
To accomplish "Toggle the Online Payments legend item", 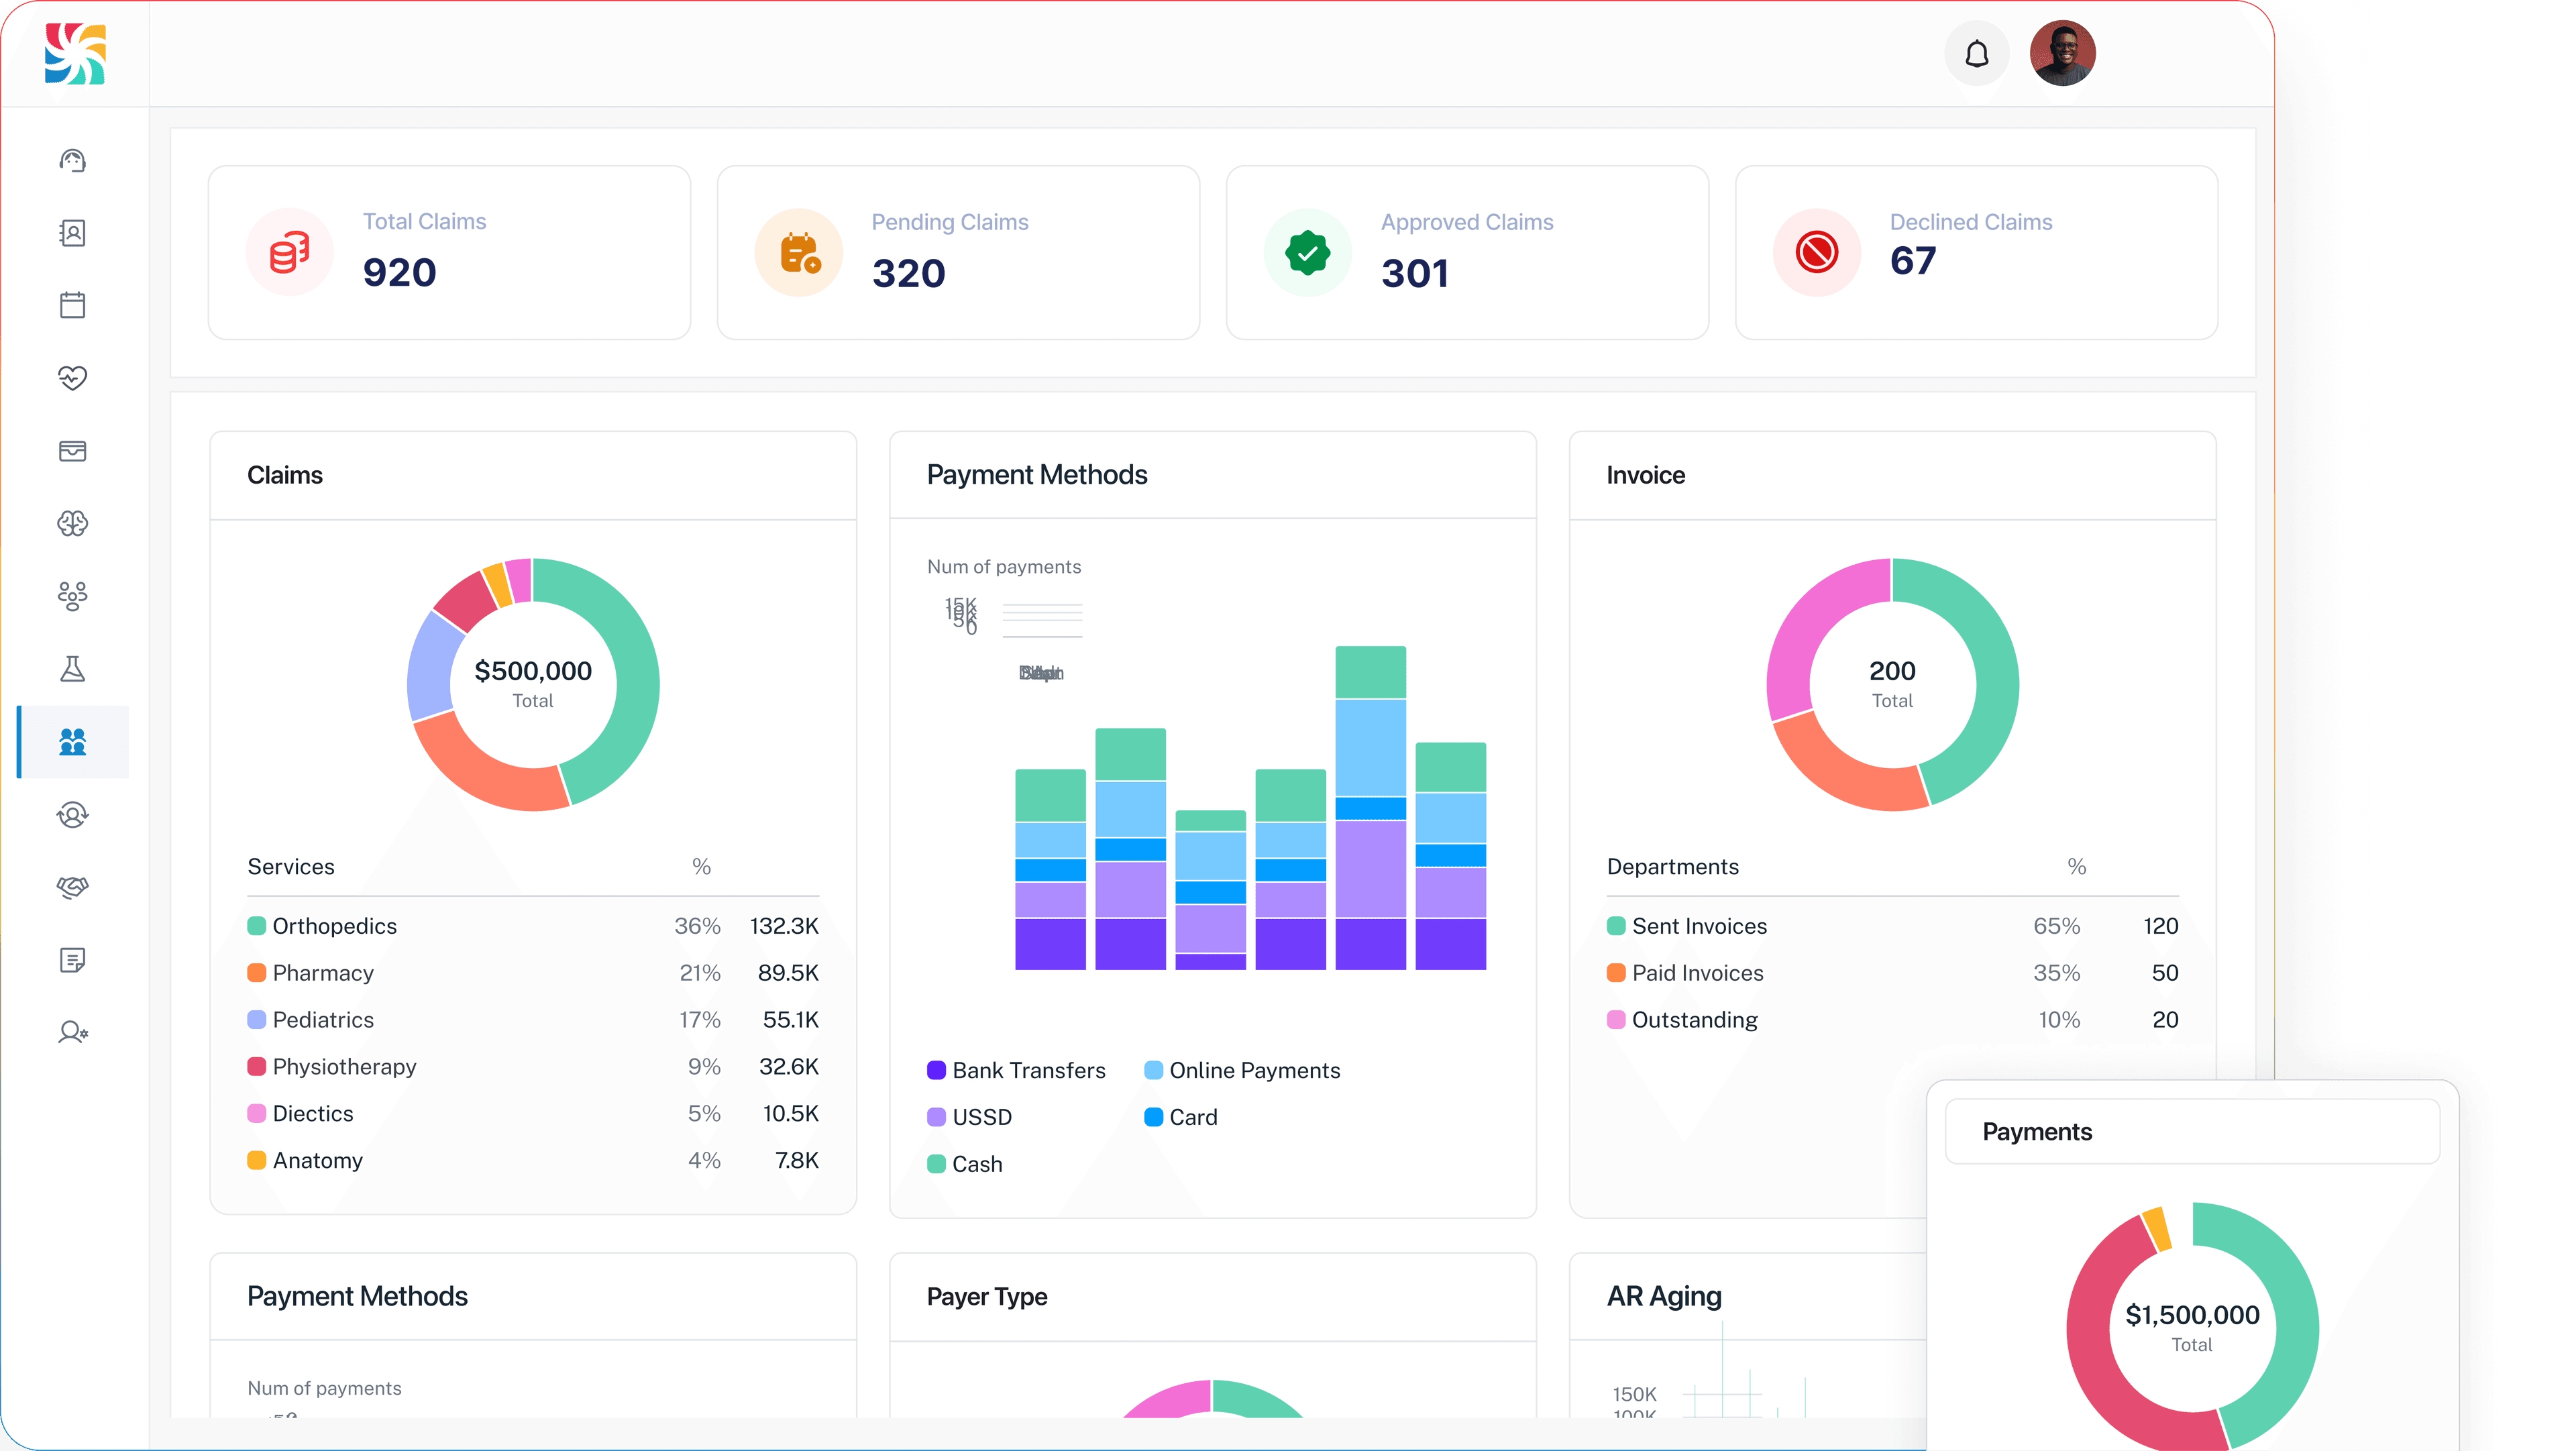I will (x=1242, y=1070).
